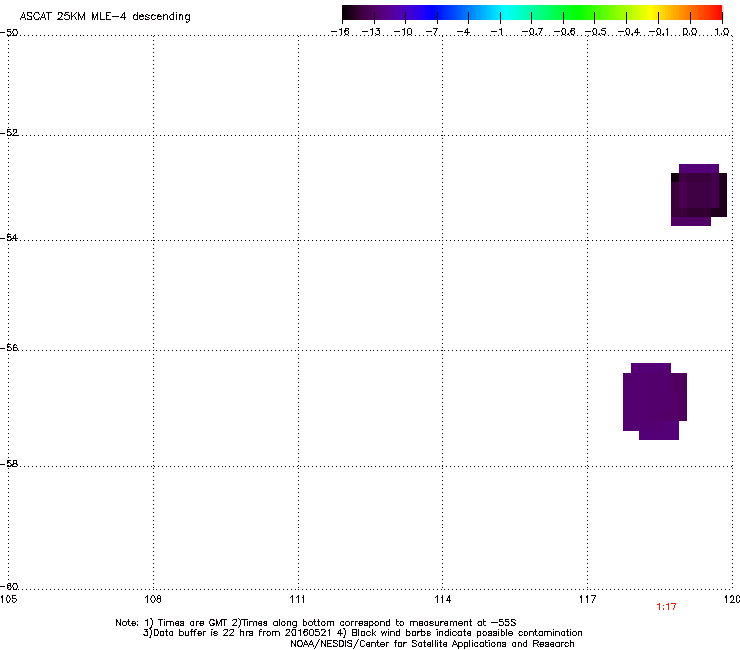The height and width of the screenshot is (650, 740).
Task: Click the 1.0 color scale label
Action: [722, 32]
